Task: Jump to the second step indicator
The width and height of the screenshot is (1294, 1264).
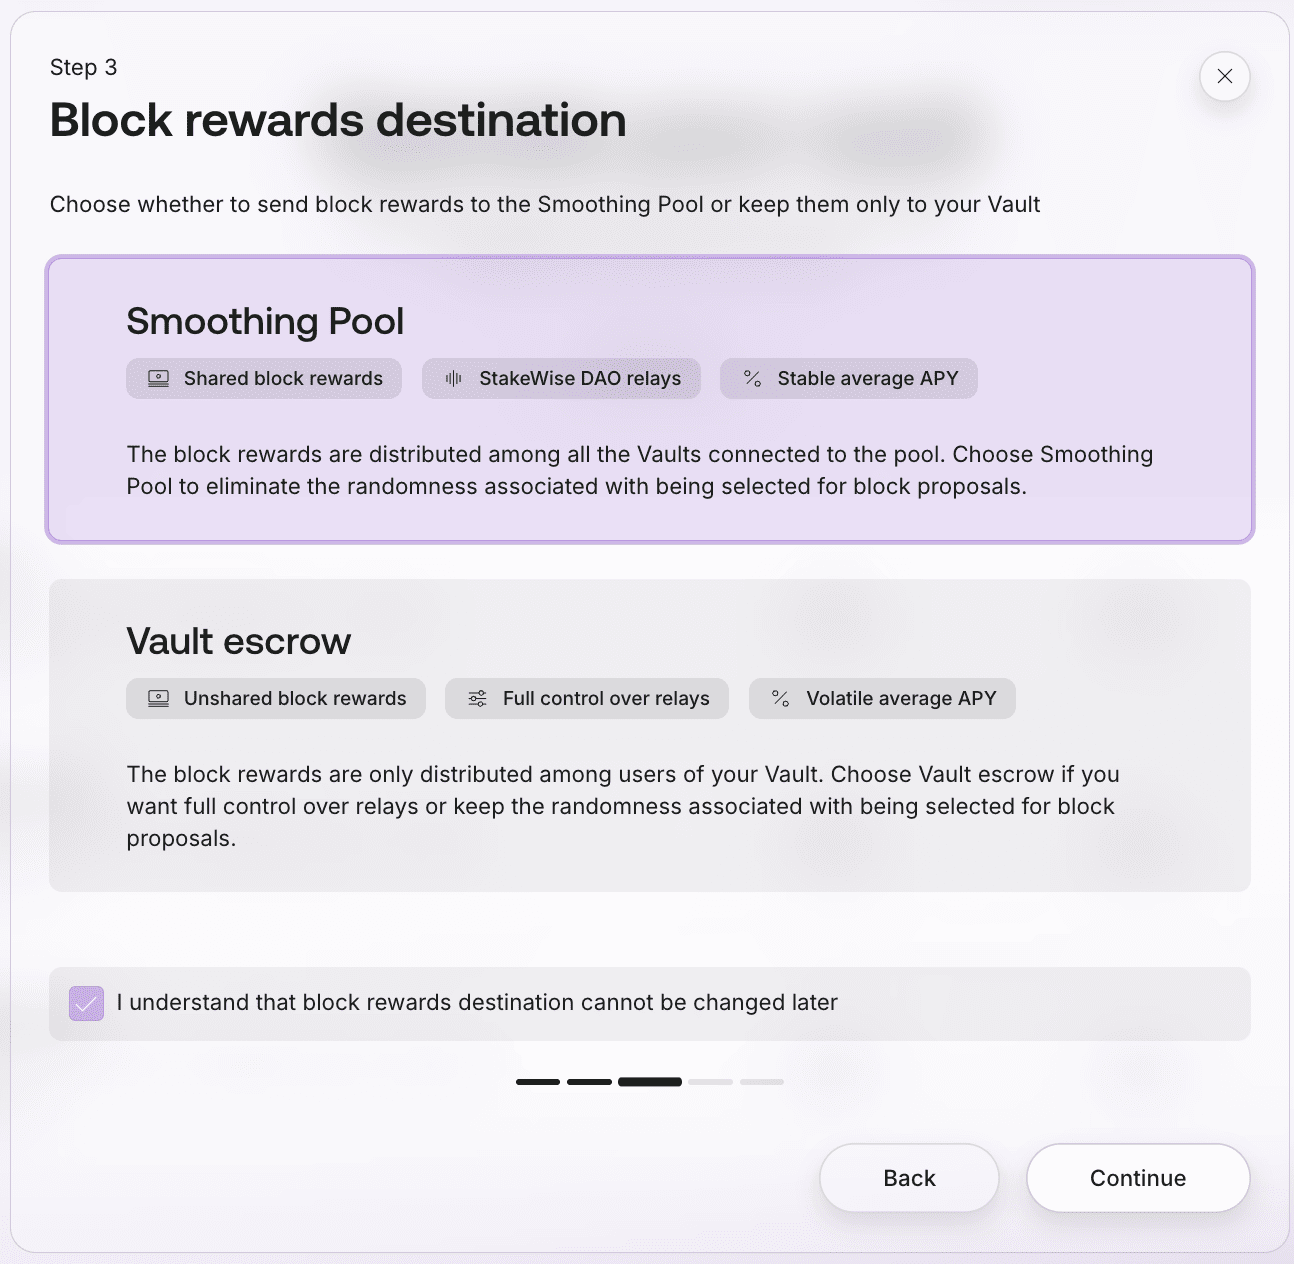Action: (589, 1082)
